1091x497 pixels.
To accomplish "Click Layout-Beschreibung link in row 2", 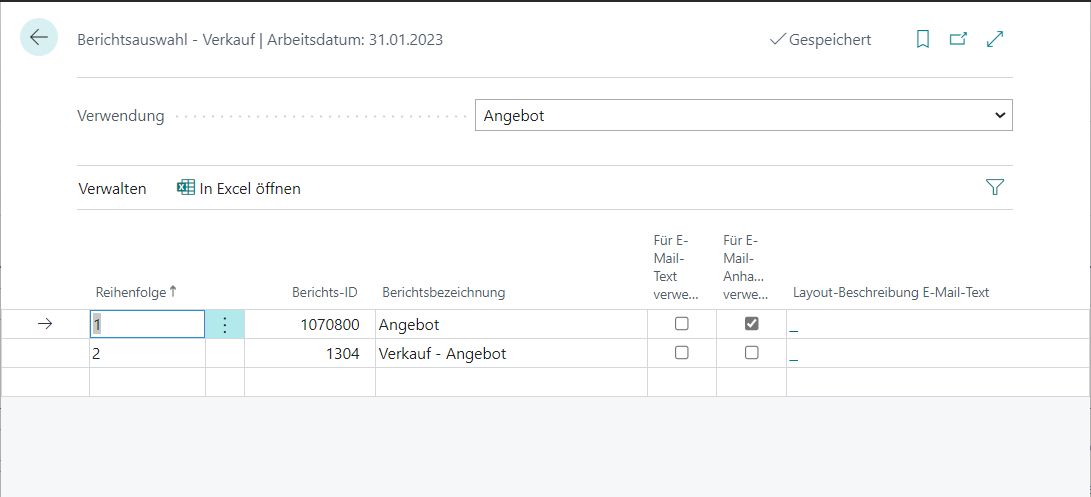I will point(794,355).
